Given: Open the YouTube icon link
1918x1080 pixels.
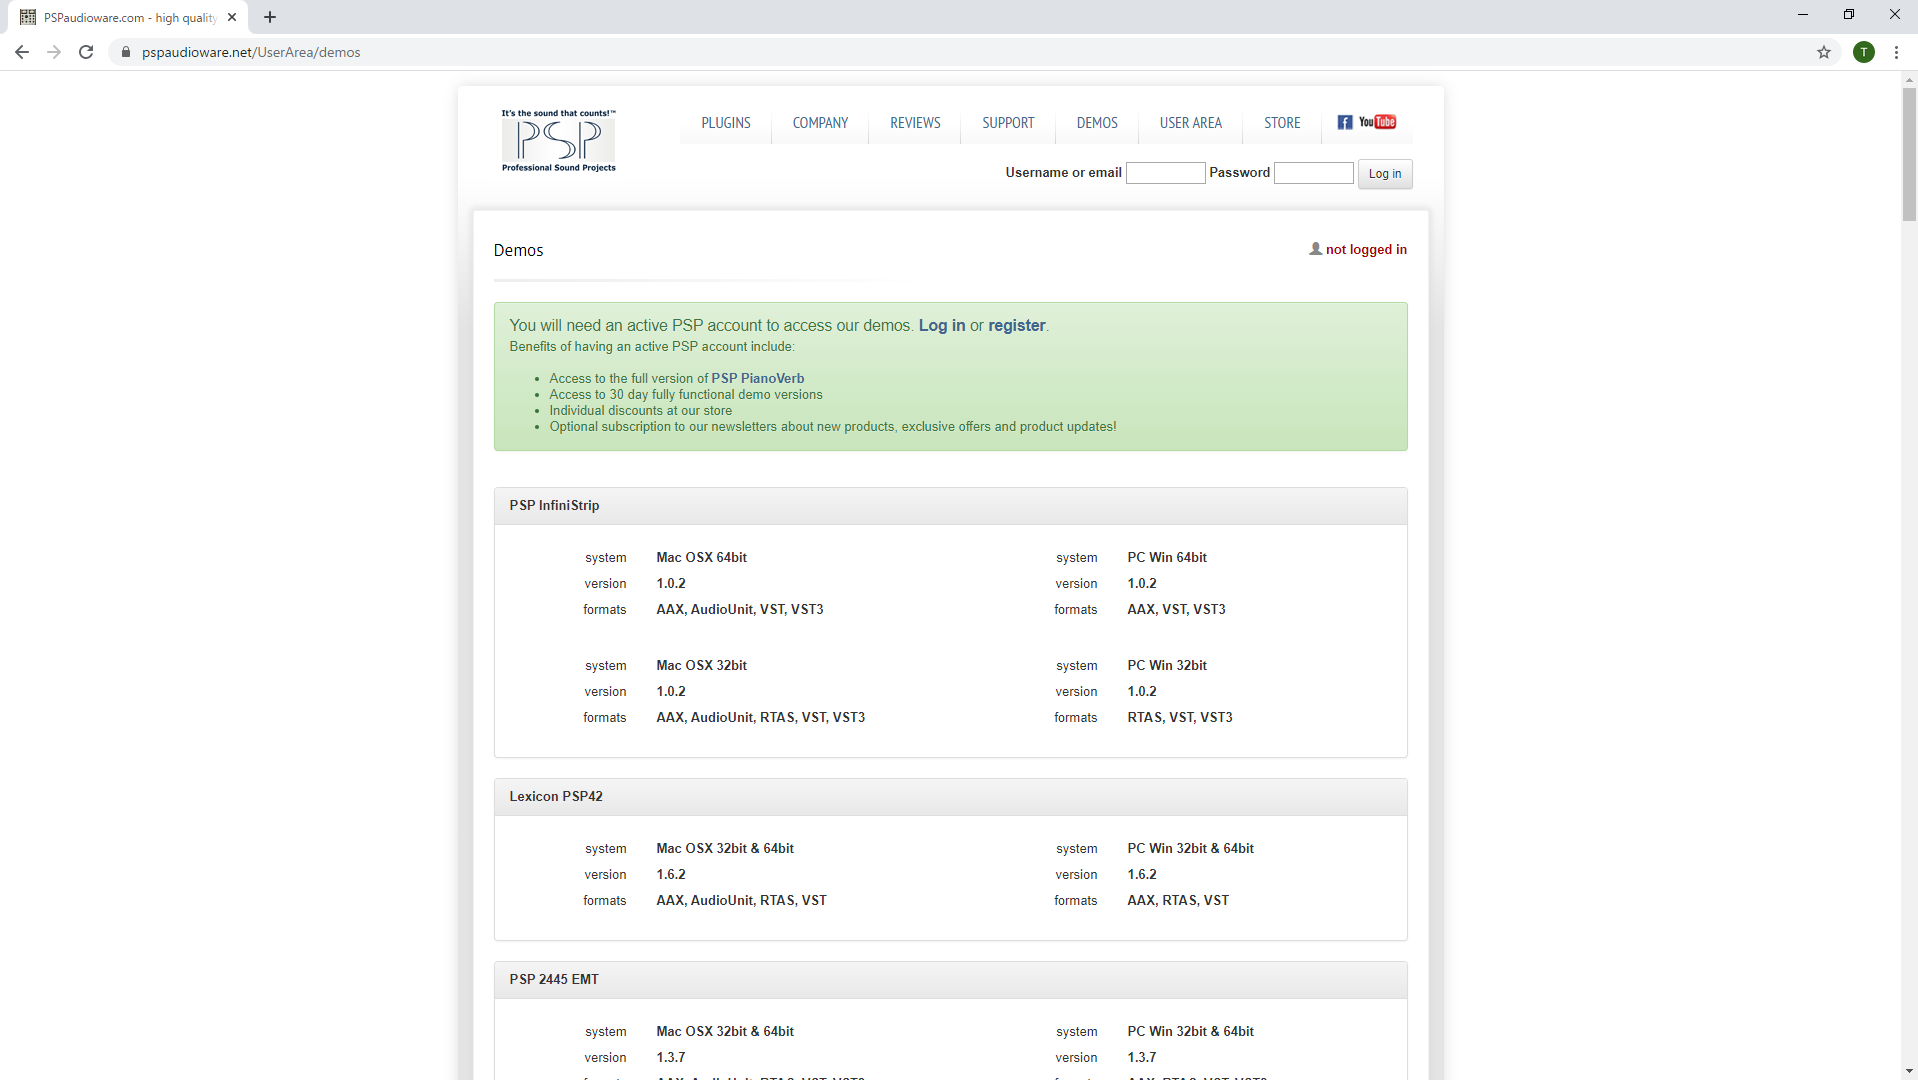Looking at the screenshot, I should tap(1378, 122).
